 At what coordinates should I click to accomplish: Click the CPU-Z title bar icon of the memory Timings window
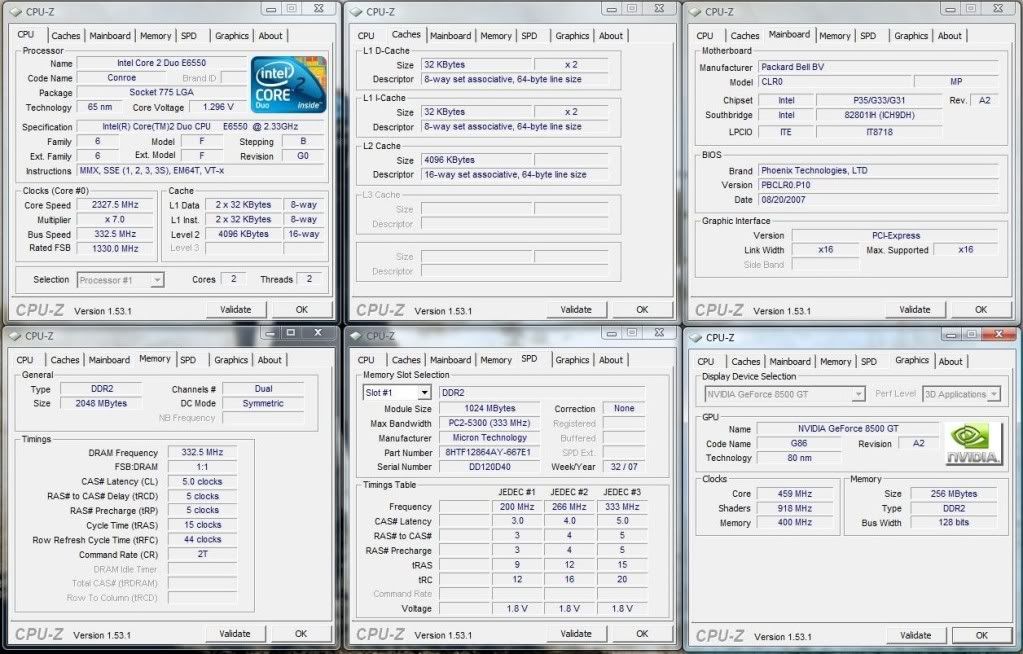(16, 336)
